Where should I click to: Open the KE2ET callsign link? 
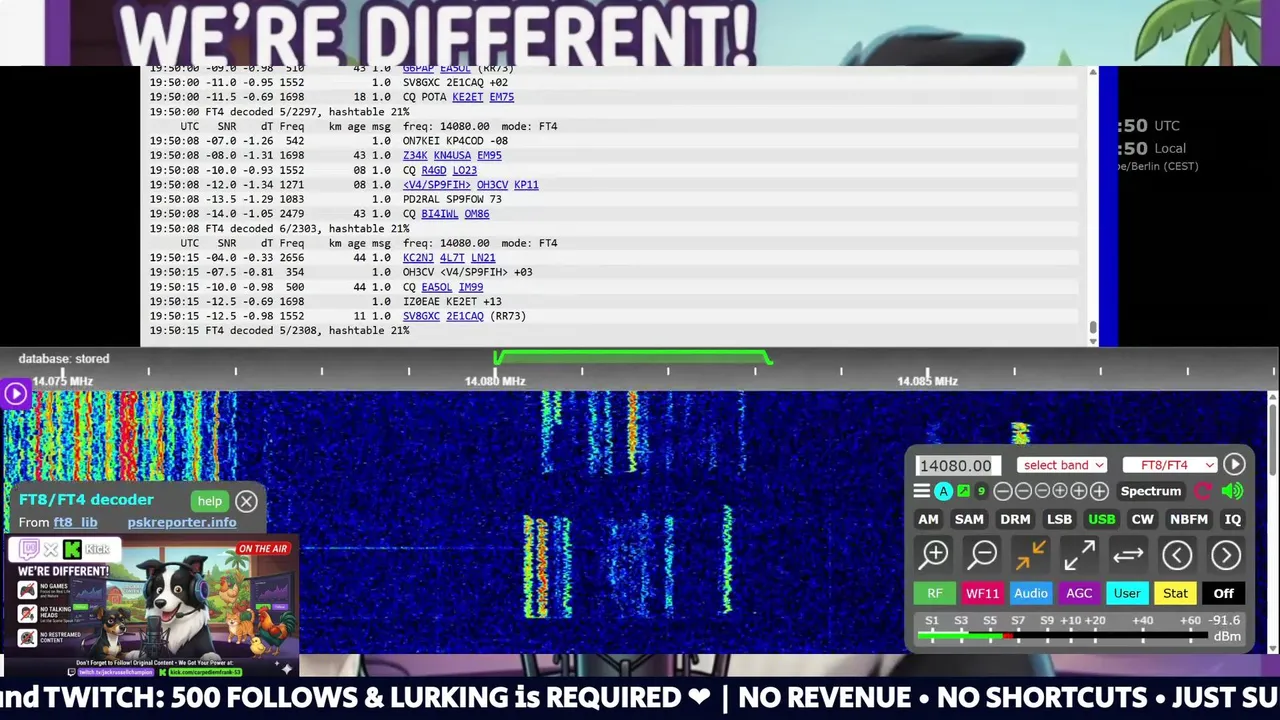(x=467, y=97)
